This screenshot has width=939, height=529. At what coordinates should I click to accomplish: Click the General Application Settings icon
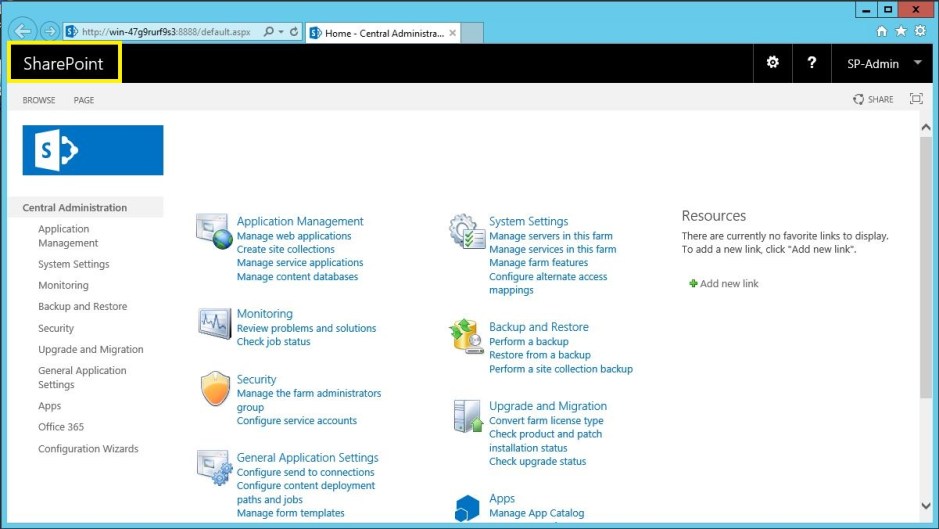(x=214, y=467)
